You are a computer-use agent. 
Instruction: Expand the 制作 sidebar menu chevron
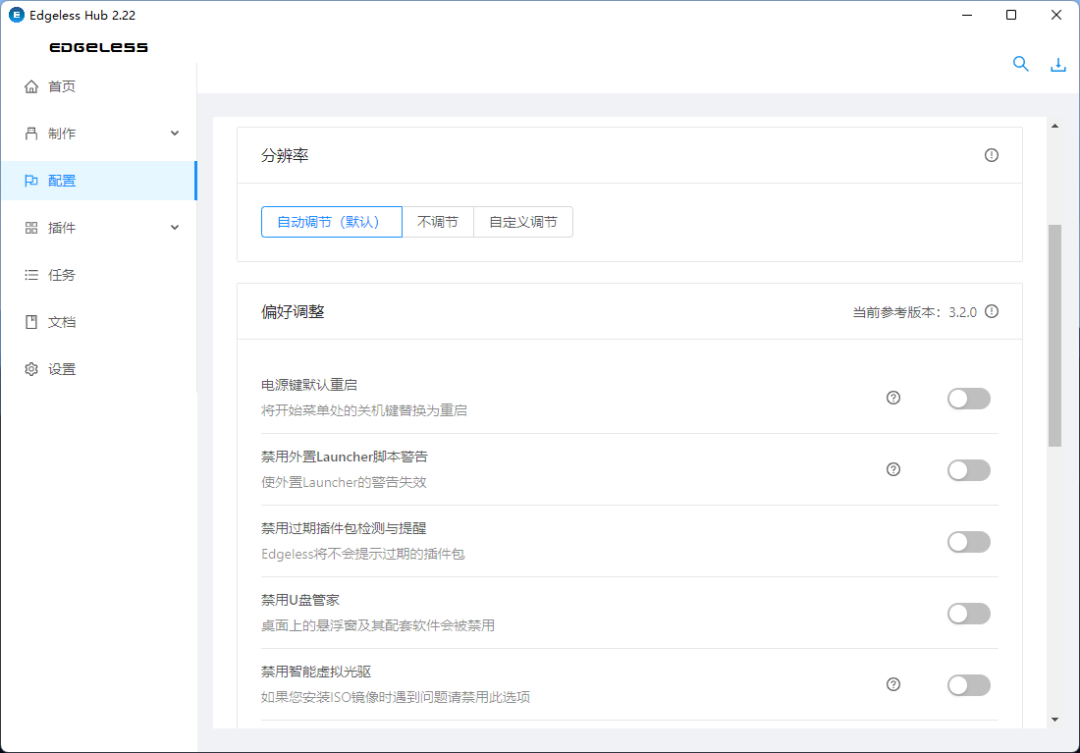[175, 133]
